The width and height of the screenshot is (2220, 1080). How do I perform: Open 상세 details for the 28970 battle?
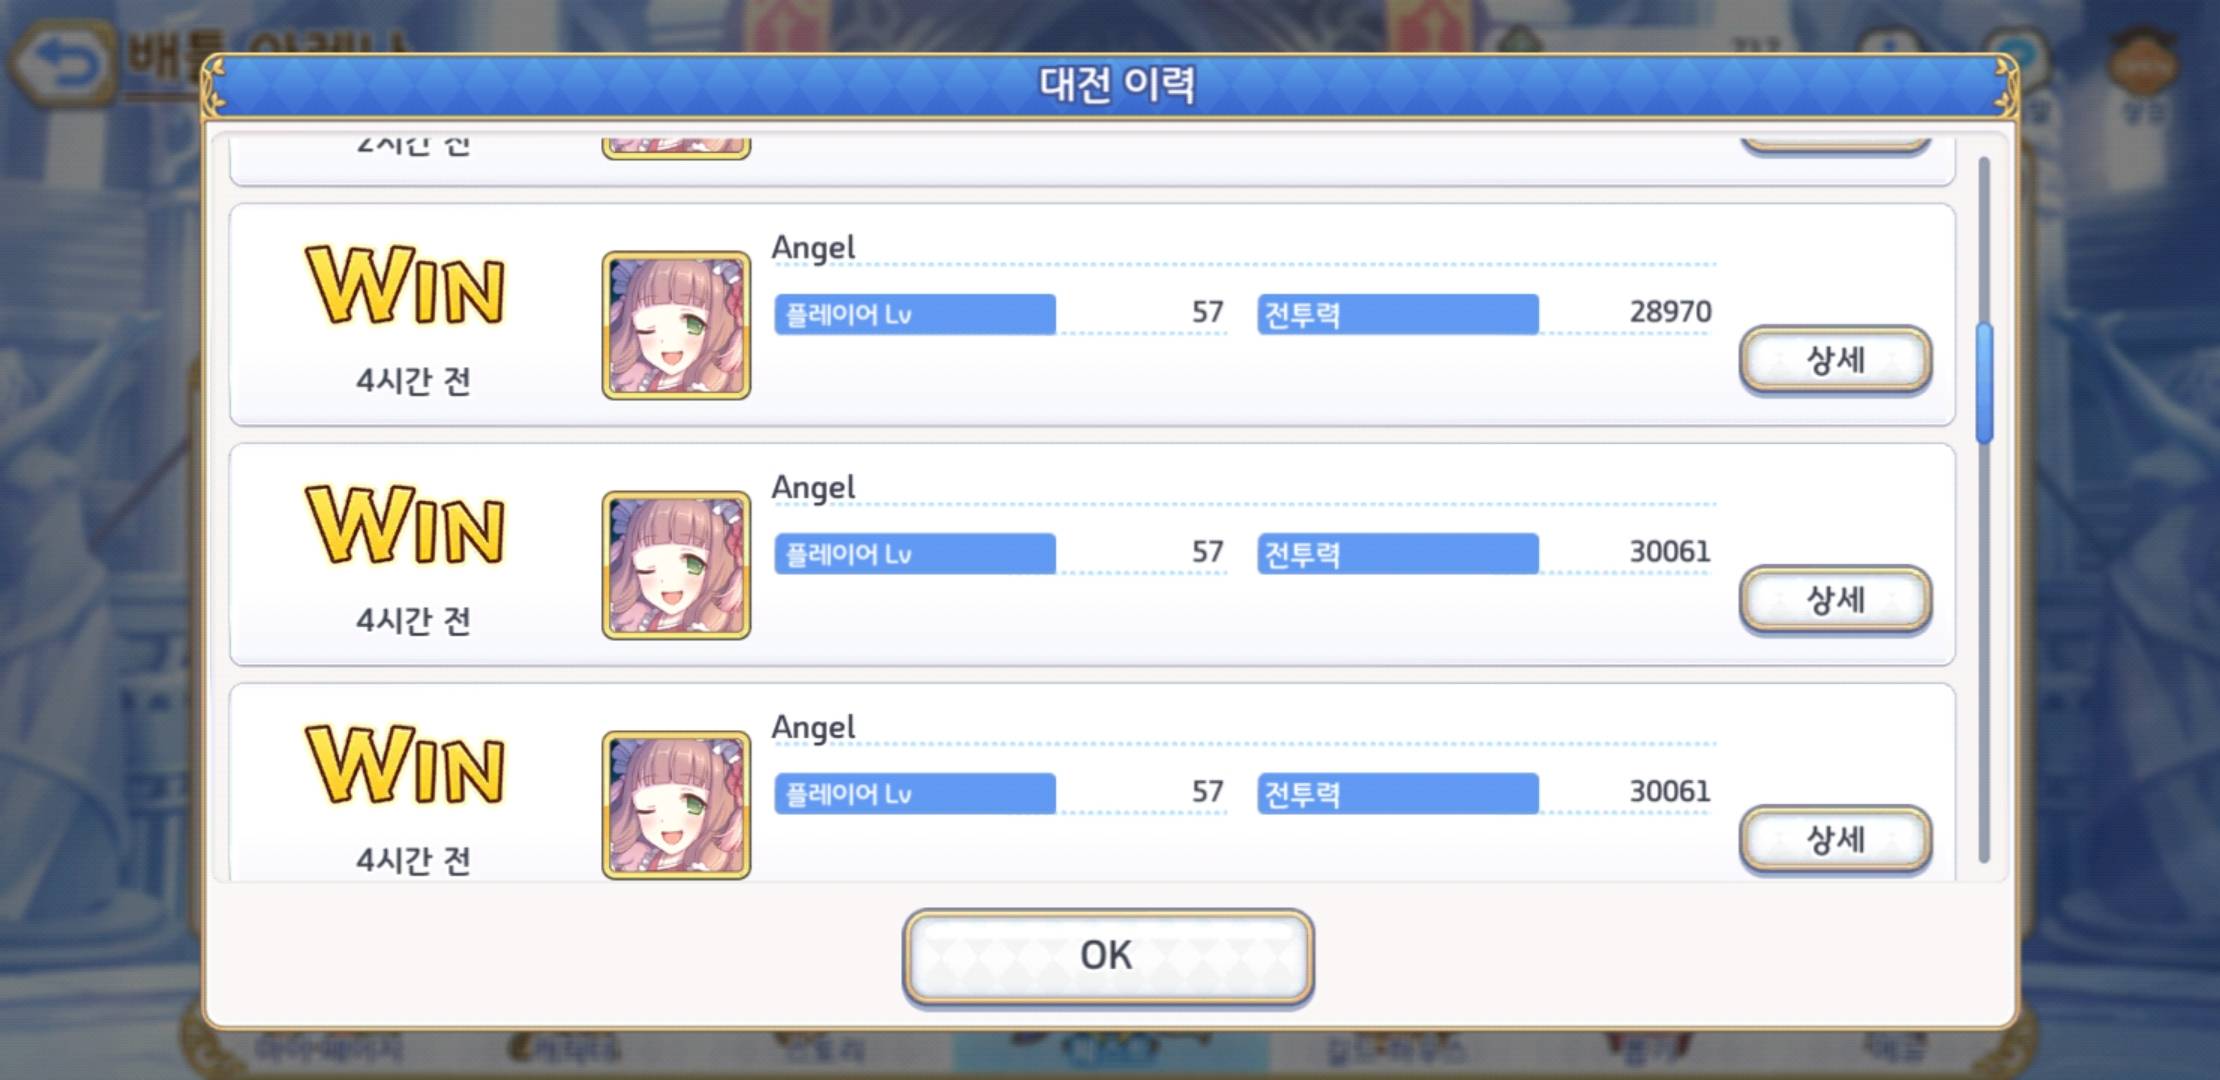(1835, 359)
